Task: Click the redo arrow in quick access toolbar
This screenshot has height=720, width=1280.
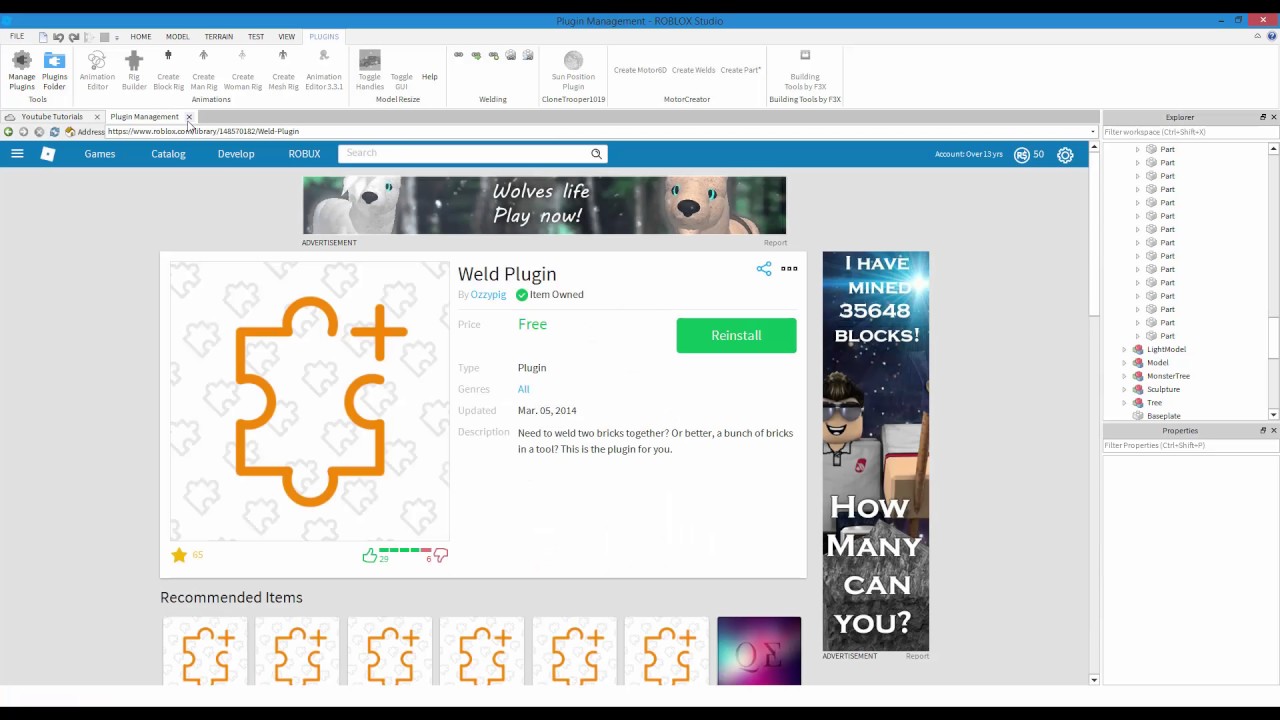Action: pos(73,37)
